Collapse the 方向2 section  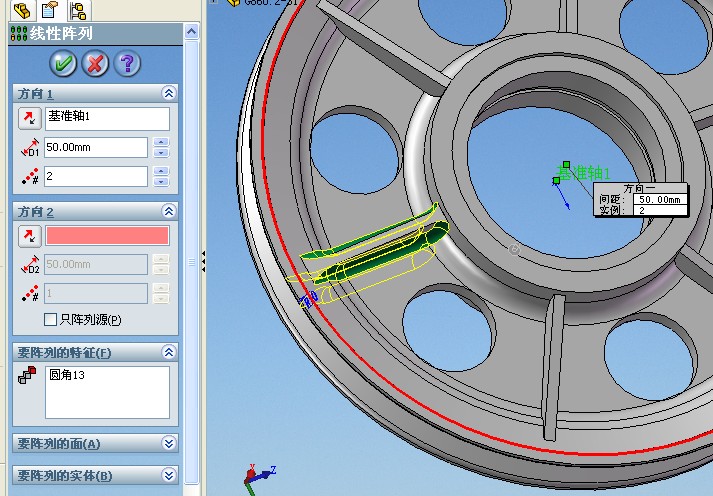click(169, 211)
